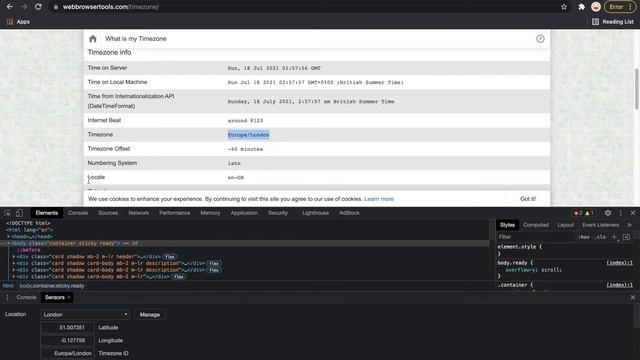Open the Apps shortcut in bookmarks bar
Viewport: 640px width, 360px height.
coord(18,22)
